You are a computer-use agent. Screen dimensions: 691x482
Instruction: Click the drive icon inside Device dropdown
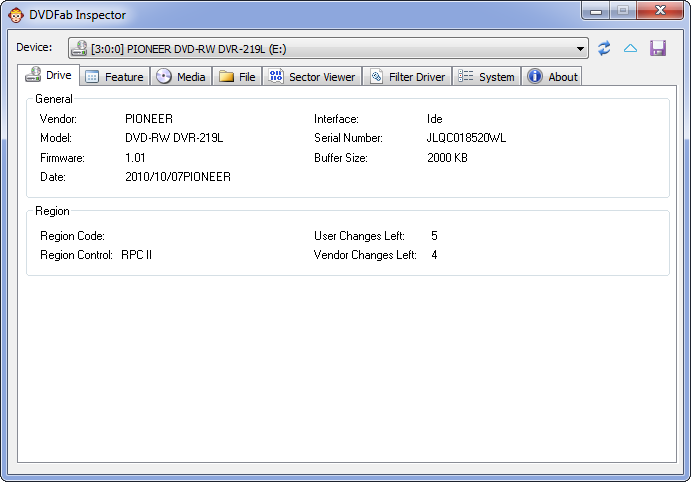79,48
